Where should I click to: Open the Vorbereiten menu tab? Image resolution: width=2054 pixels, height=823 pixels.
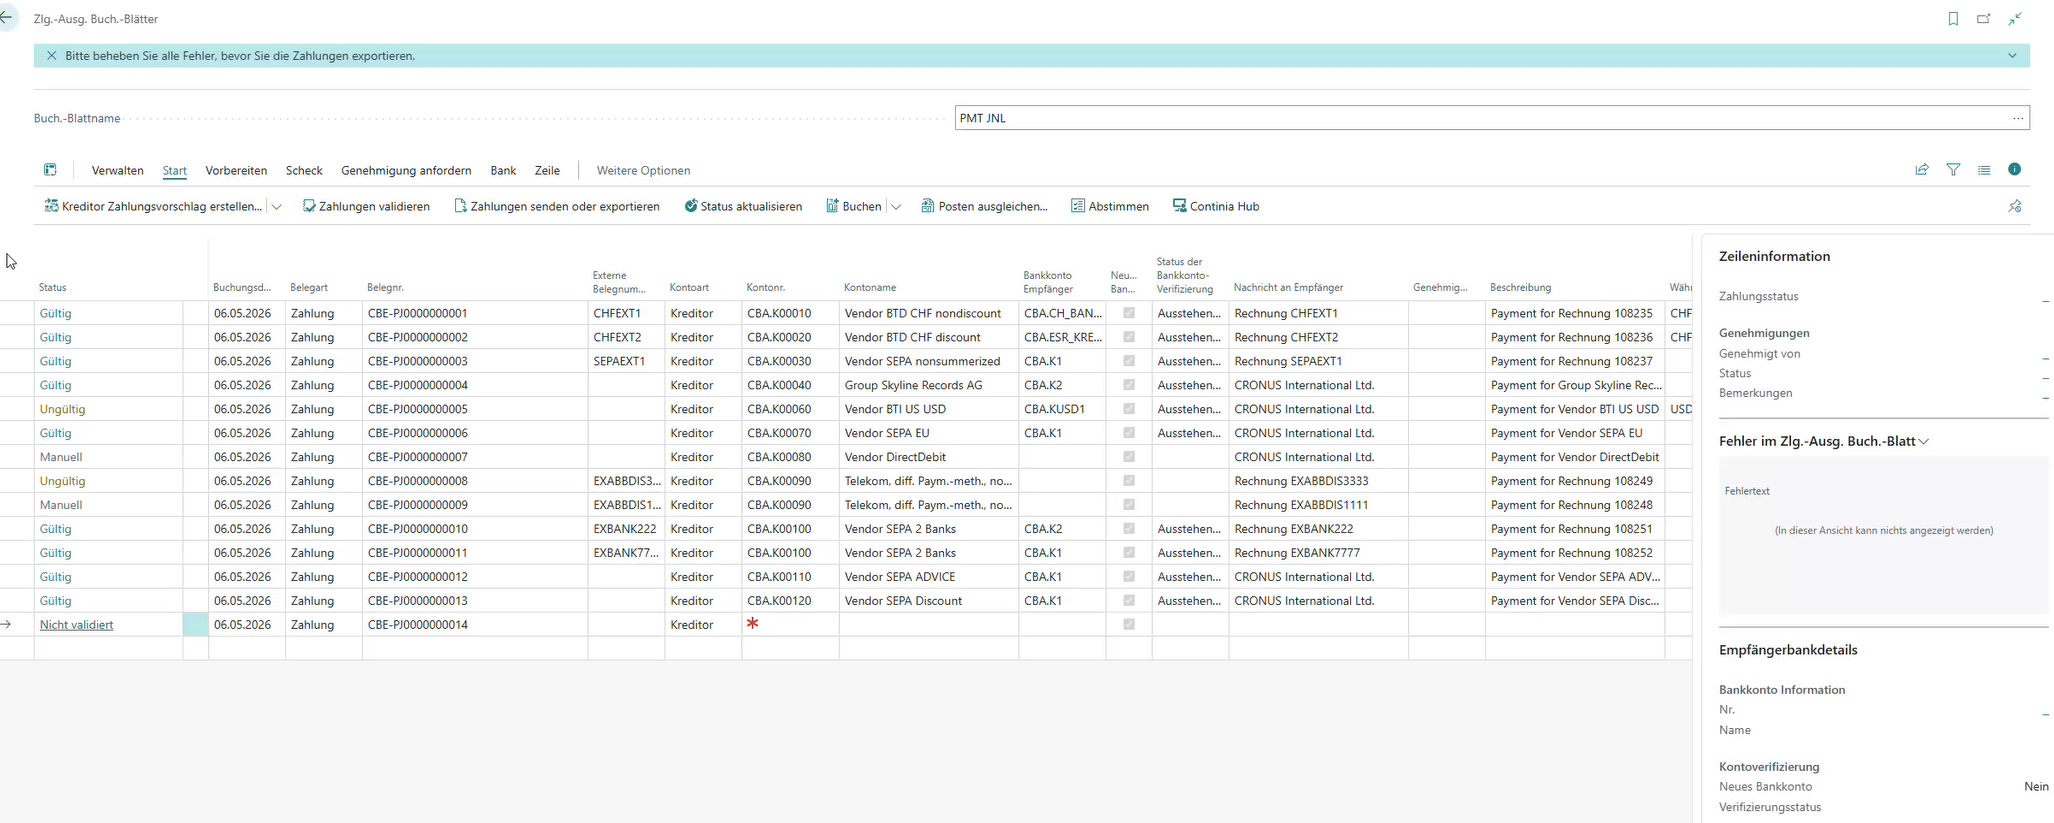[236, 171]
